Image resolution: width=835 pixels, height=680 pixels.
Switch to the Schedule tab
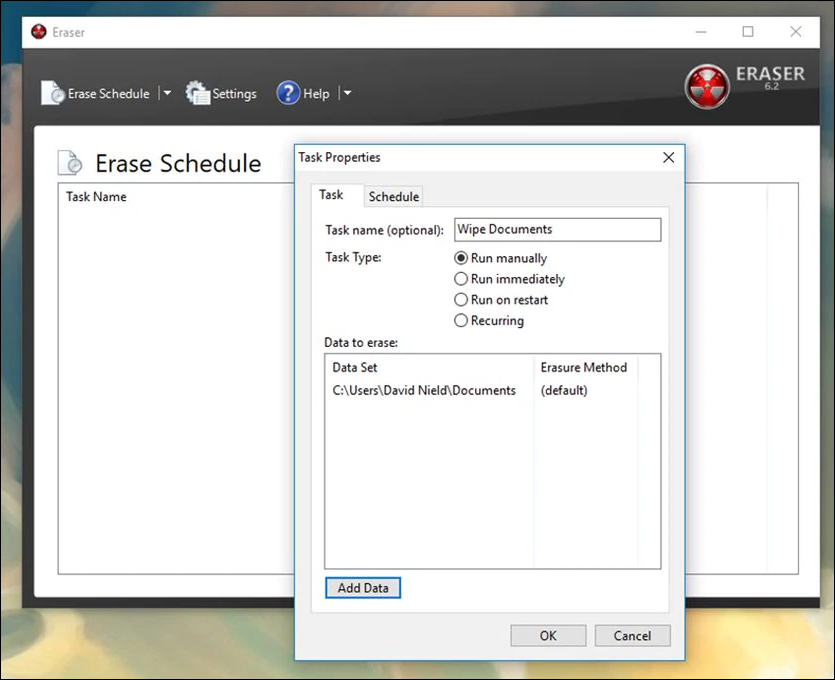pyautogui.click(x=394, y=196)
